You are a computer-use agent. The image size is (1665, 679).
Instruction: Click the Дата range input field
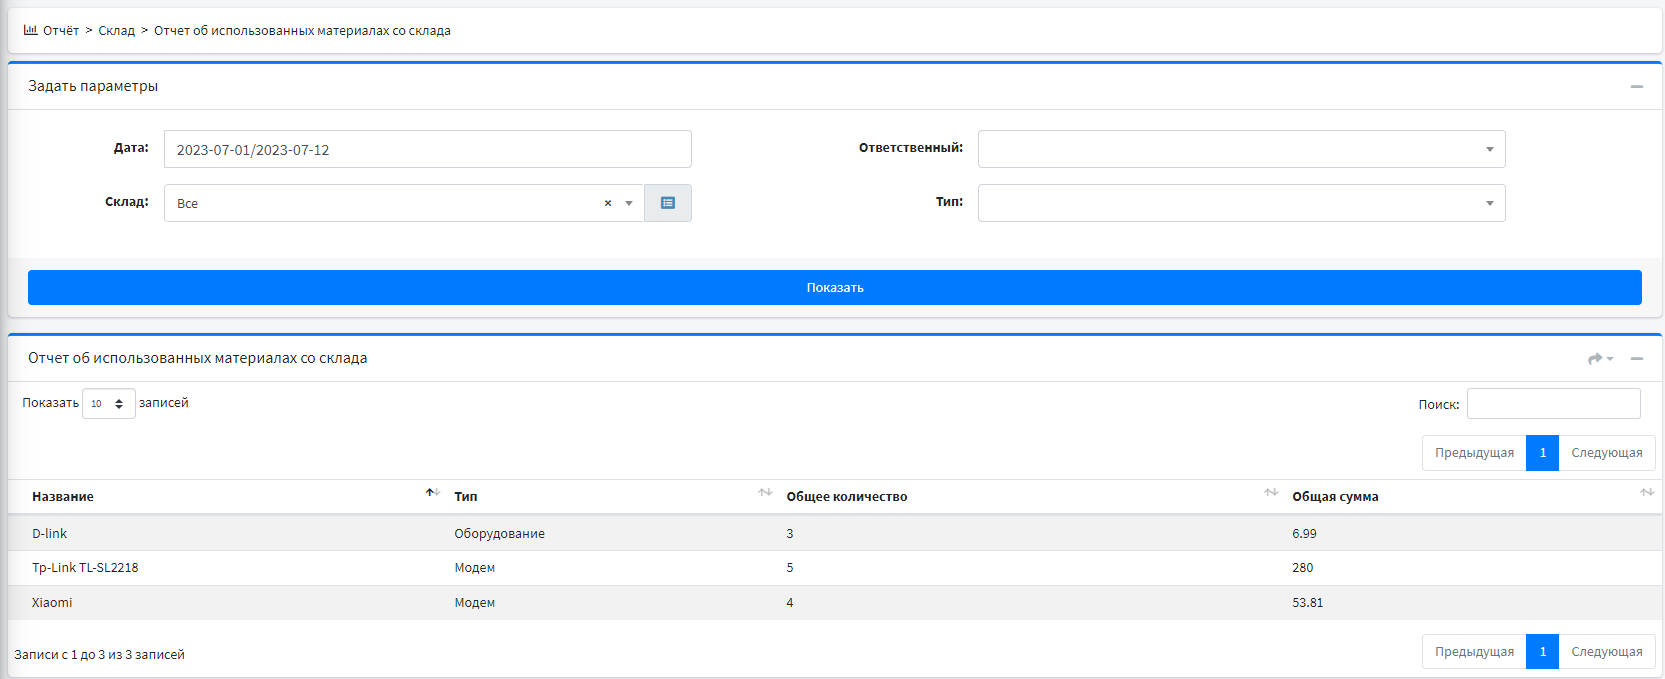pos(427,149)
